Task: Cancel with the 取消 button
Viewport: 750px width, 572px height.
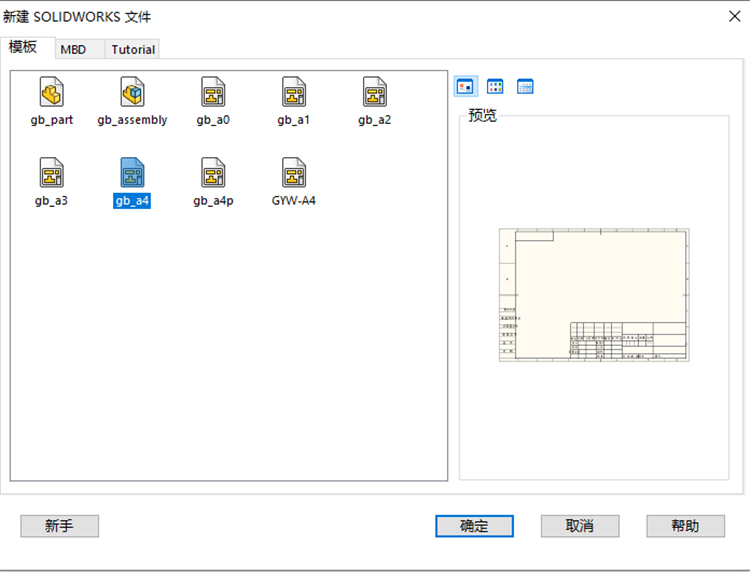Action: (x=580, y=526)
